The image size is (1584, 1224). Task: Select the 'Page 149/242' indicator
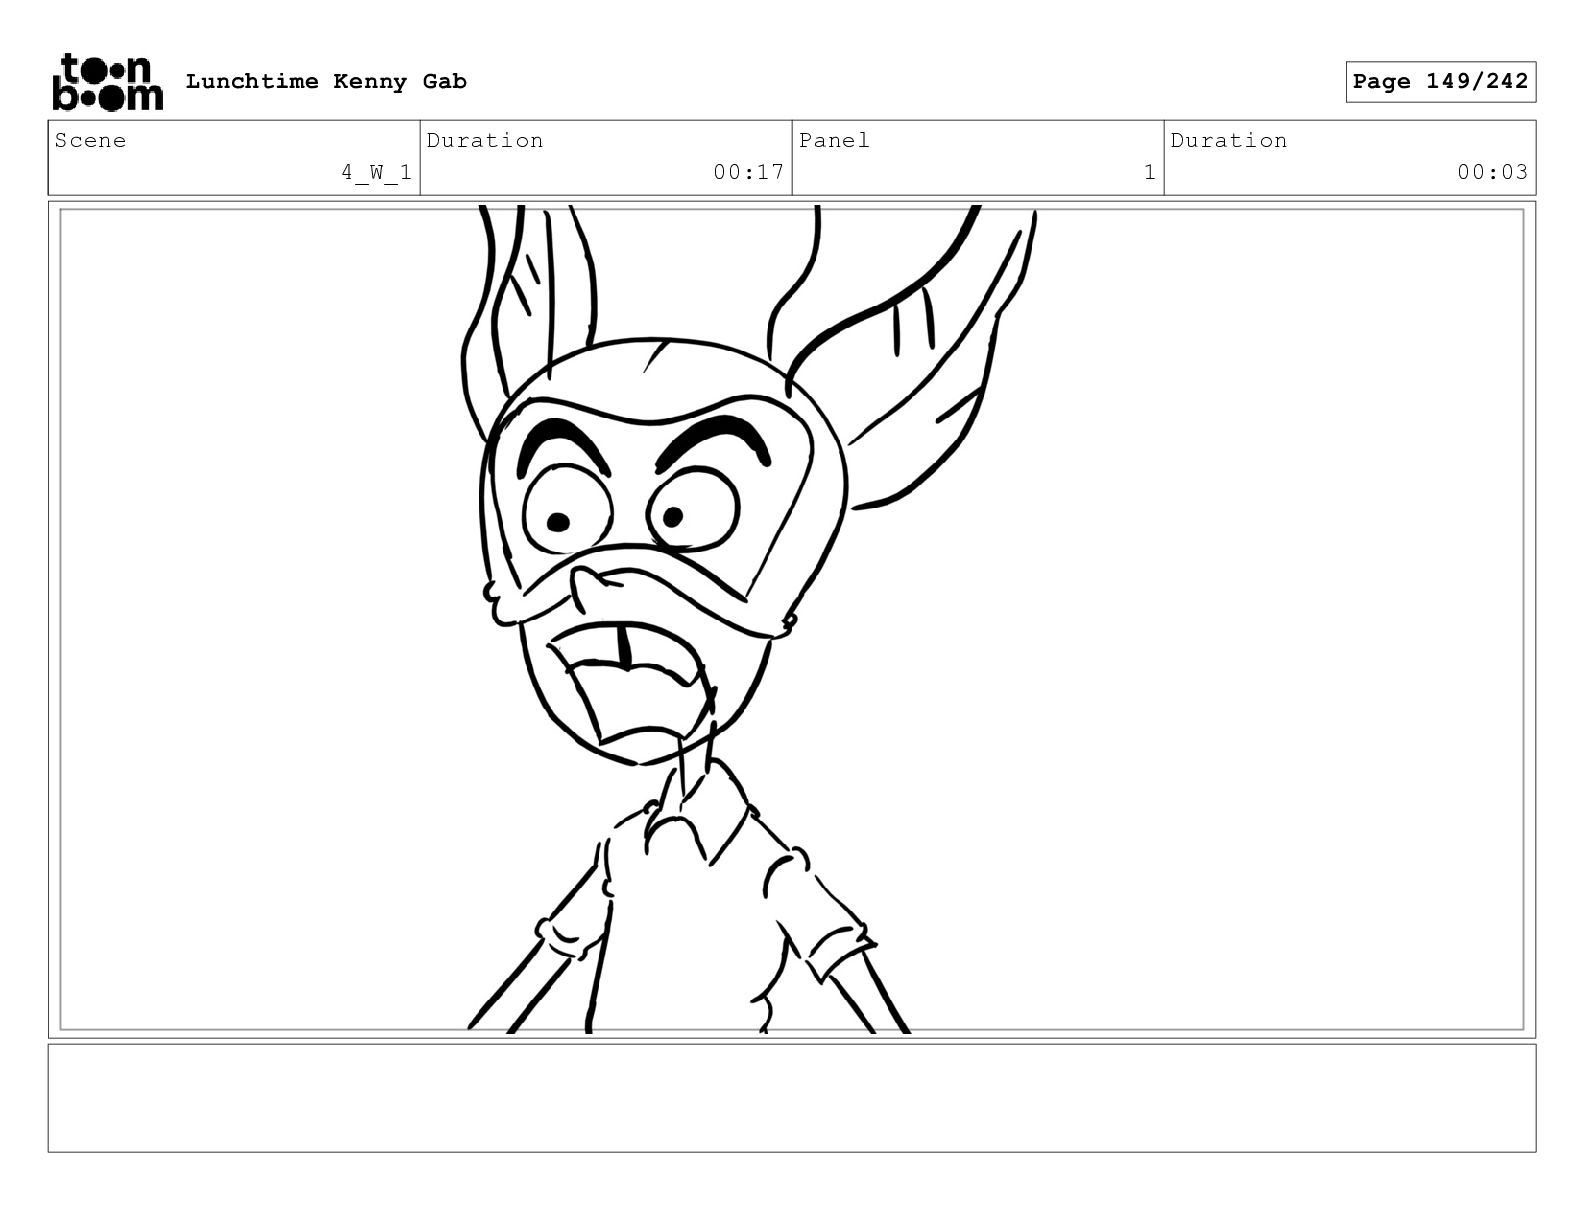(x=1440, y=82)
